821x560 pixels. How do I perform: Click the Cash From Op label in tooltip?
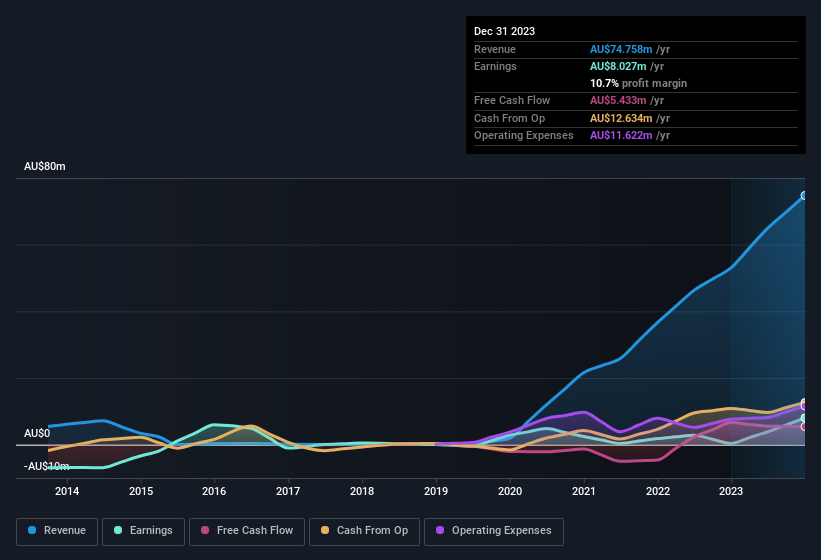(x=509, y=118)
